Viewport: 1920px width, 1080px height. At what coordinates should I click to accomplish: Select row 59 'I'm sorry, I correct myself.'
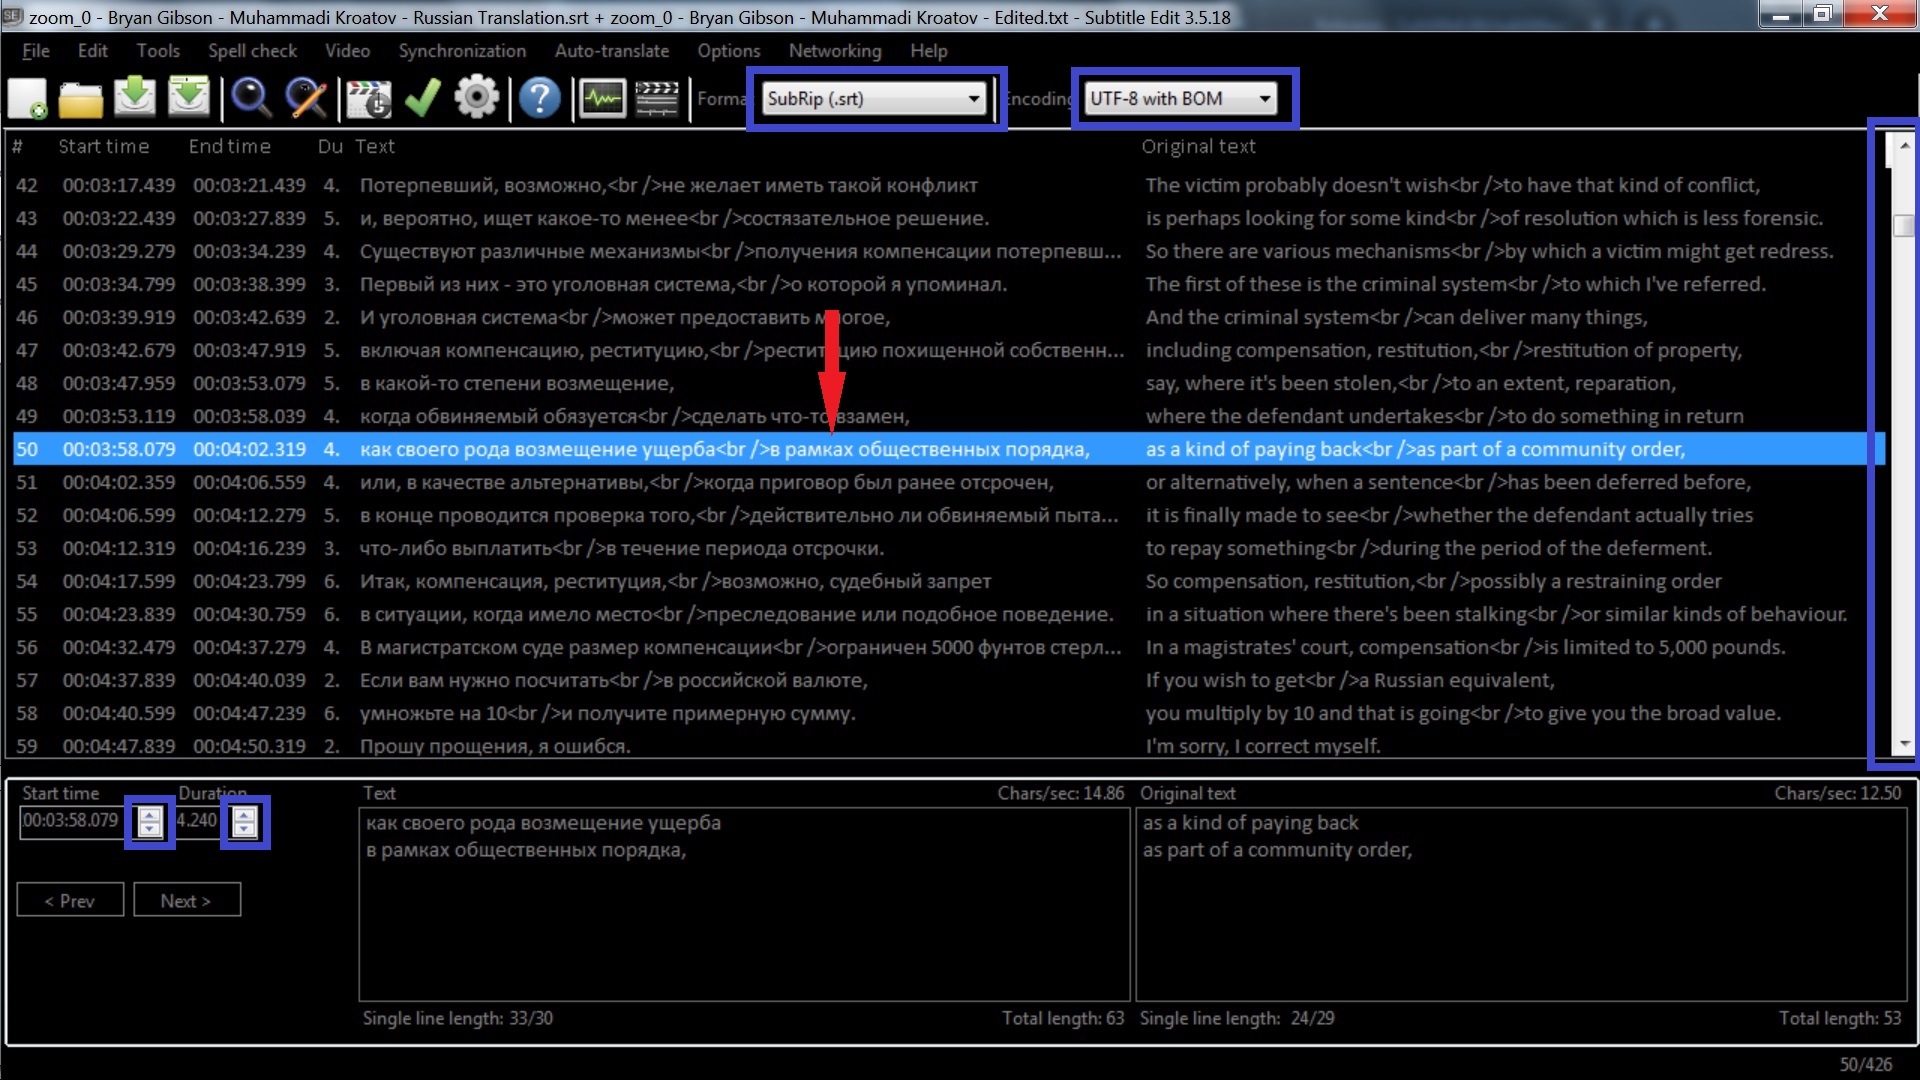(948, 745)
